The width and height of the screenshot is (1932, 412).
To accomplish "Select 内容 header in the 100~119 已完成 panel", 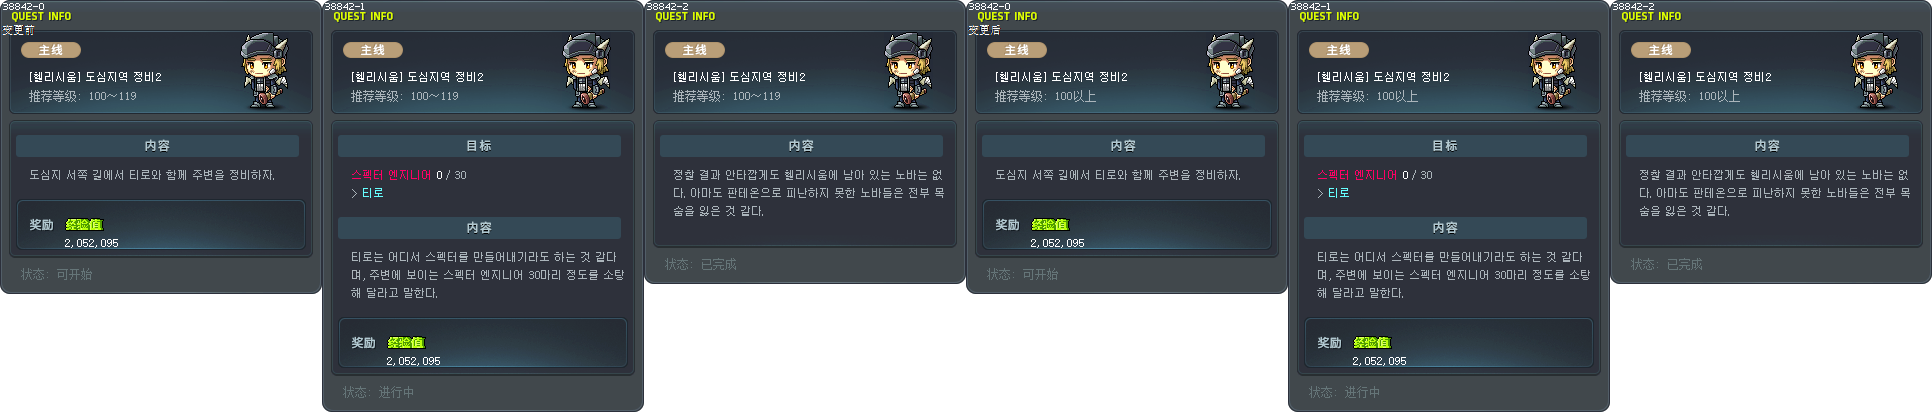I will (801, 146).
